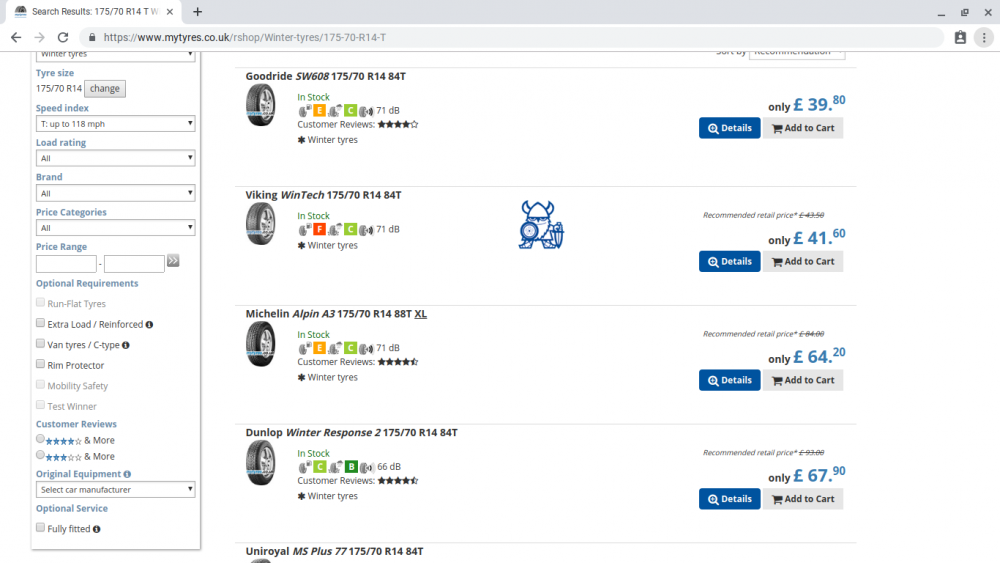Click minimum price range field
1000x563 pixels.
66,263
